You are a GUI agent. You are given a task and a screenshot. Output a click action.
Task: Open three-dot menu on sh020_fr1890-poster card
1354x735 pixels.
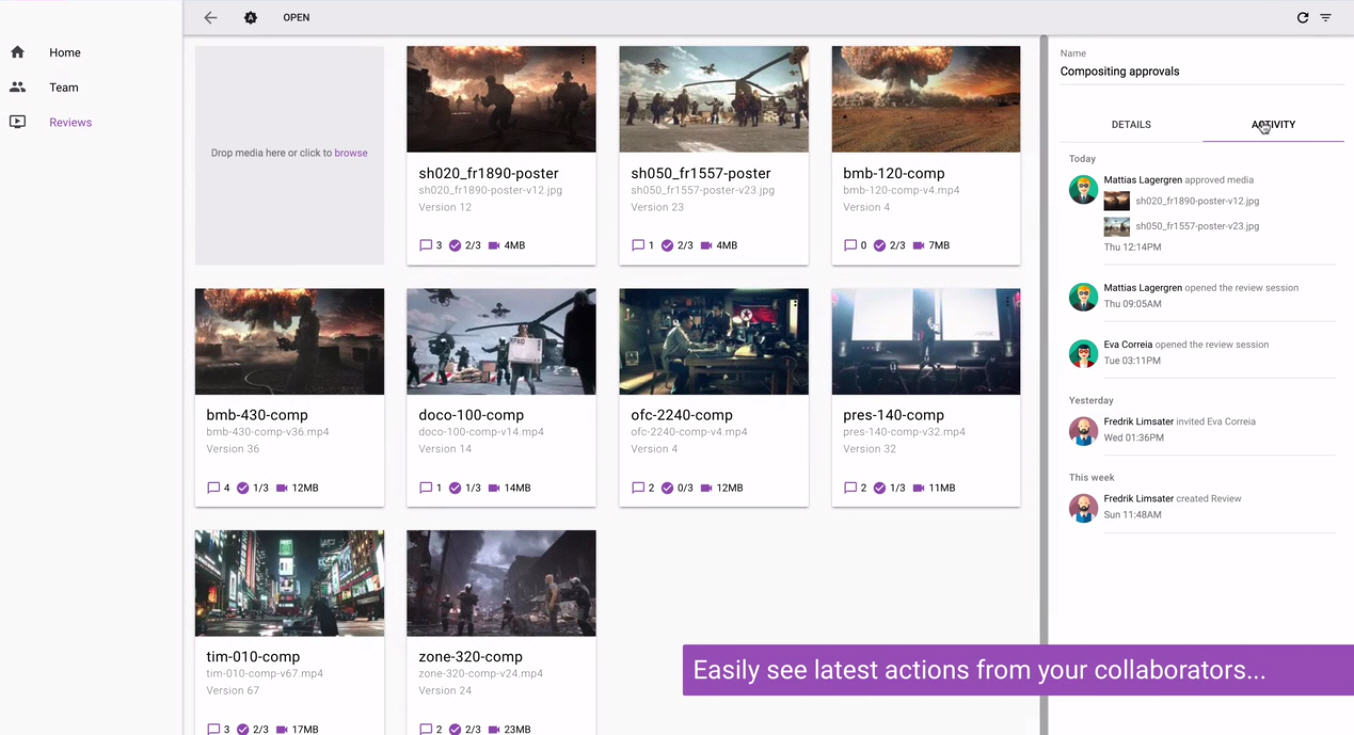tap(583, 60)
